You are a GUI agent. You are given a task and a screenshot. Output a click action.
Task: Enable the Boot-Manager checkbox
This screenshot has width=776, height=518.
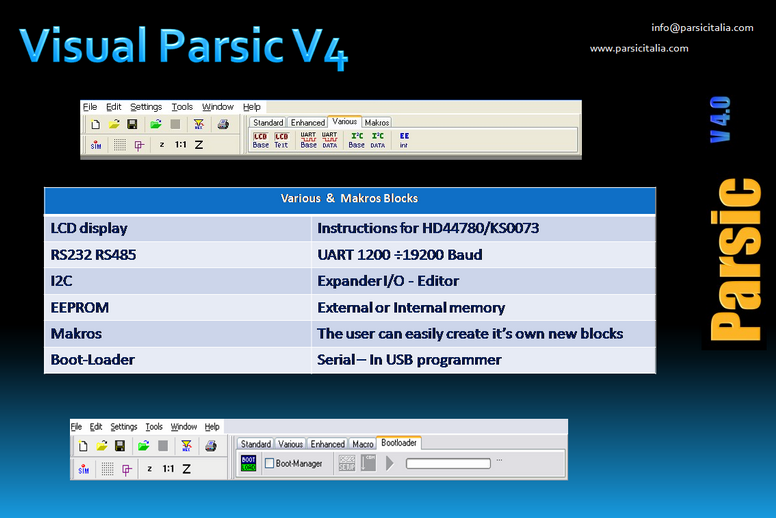pyautogui.click(x=270, y=464)
